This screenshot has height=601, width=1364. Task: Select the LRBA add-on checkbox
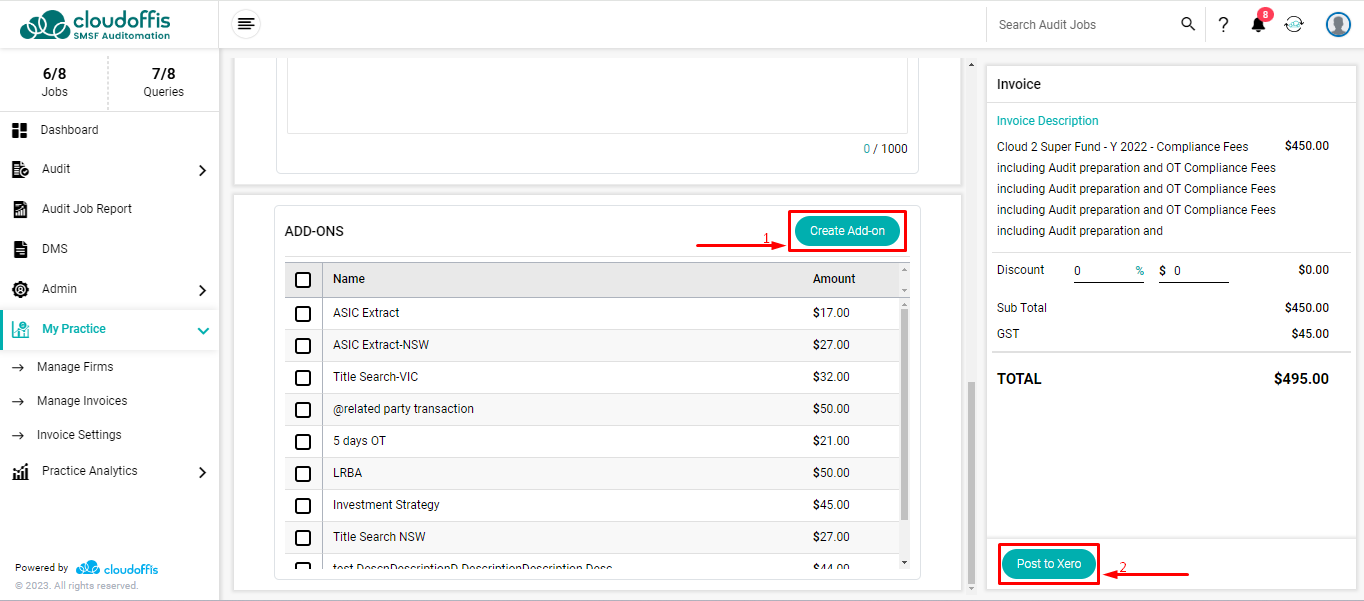[x=303, y=474]
